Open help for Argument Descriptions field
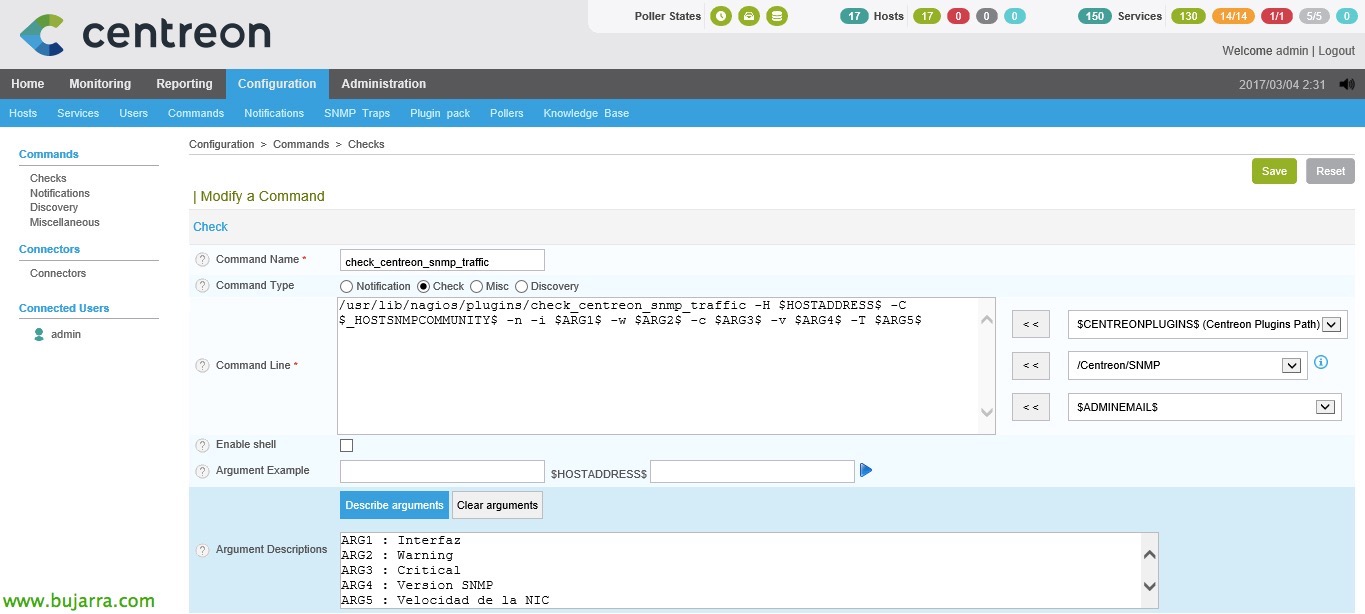This screenshot has width=1365, height=614. pos(202,550)
